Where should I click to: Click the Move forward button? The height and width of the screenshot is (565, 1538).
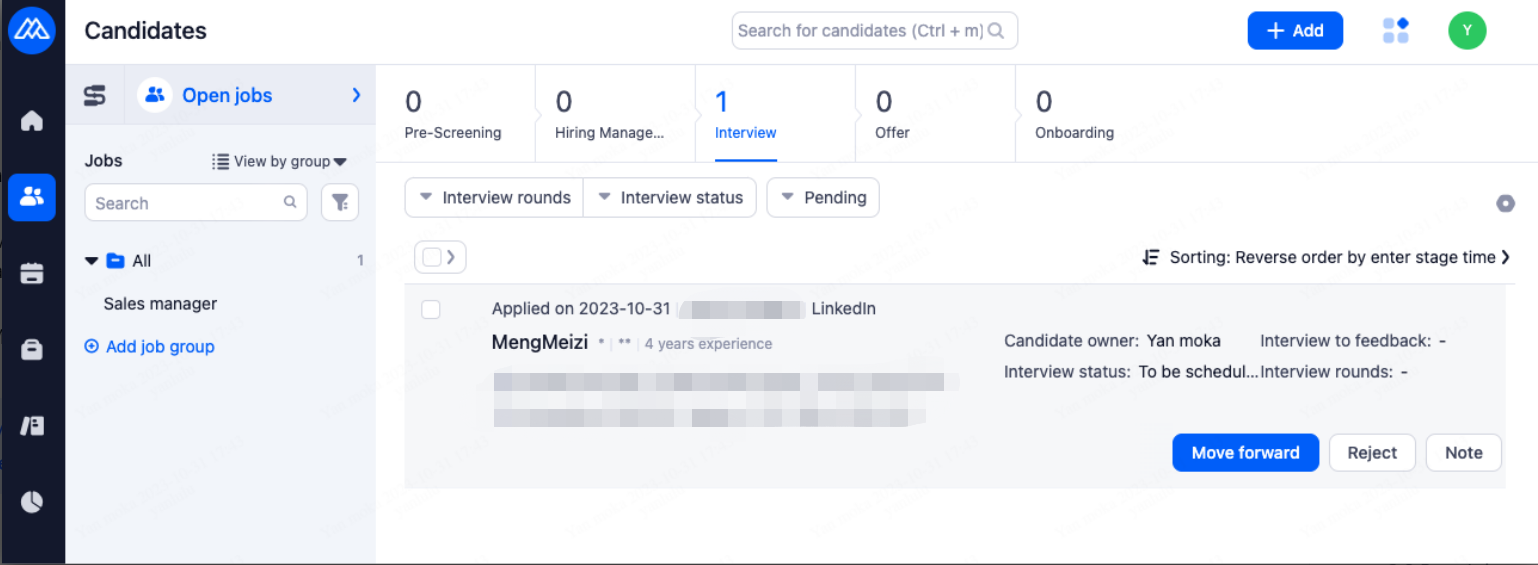coord(1245,453)
